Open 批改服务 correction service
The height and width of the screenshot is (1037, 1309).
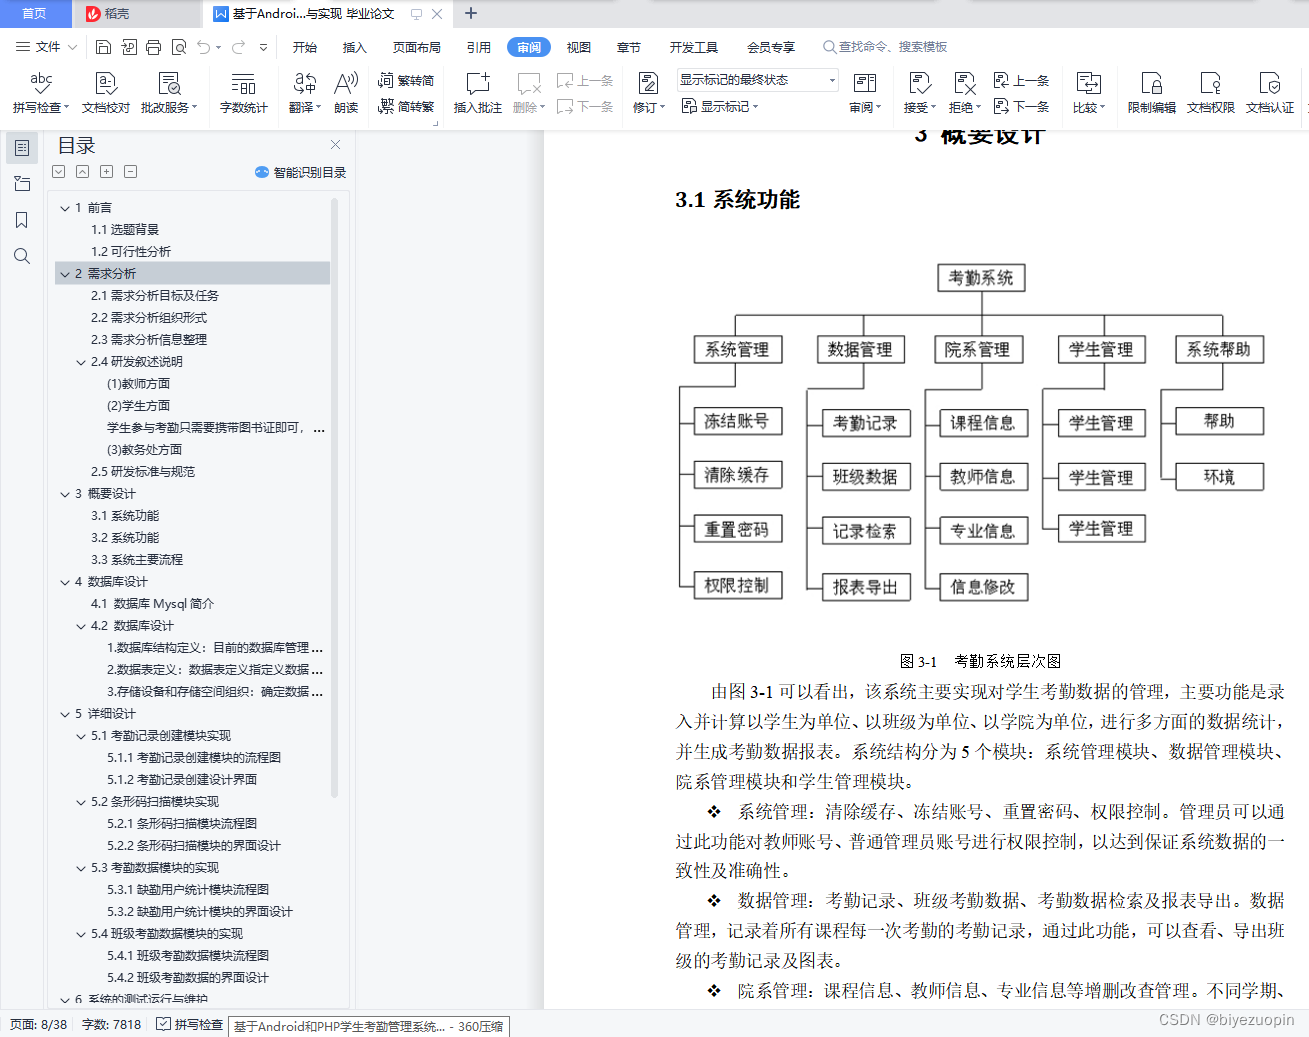point(169,92)
